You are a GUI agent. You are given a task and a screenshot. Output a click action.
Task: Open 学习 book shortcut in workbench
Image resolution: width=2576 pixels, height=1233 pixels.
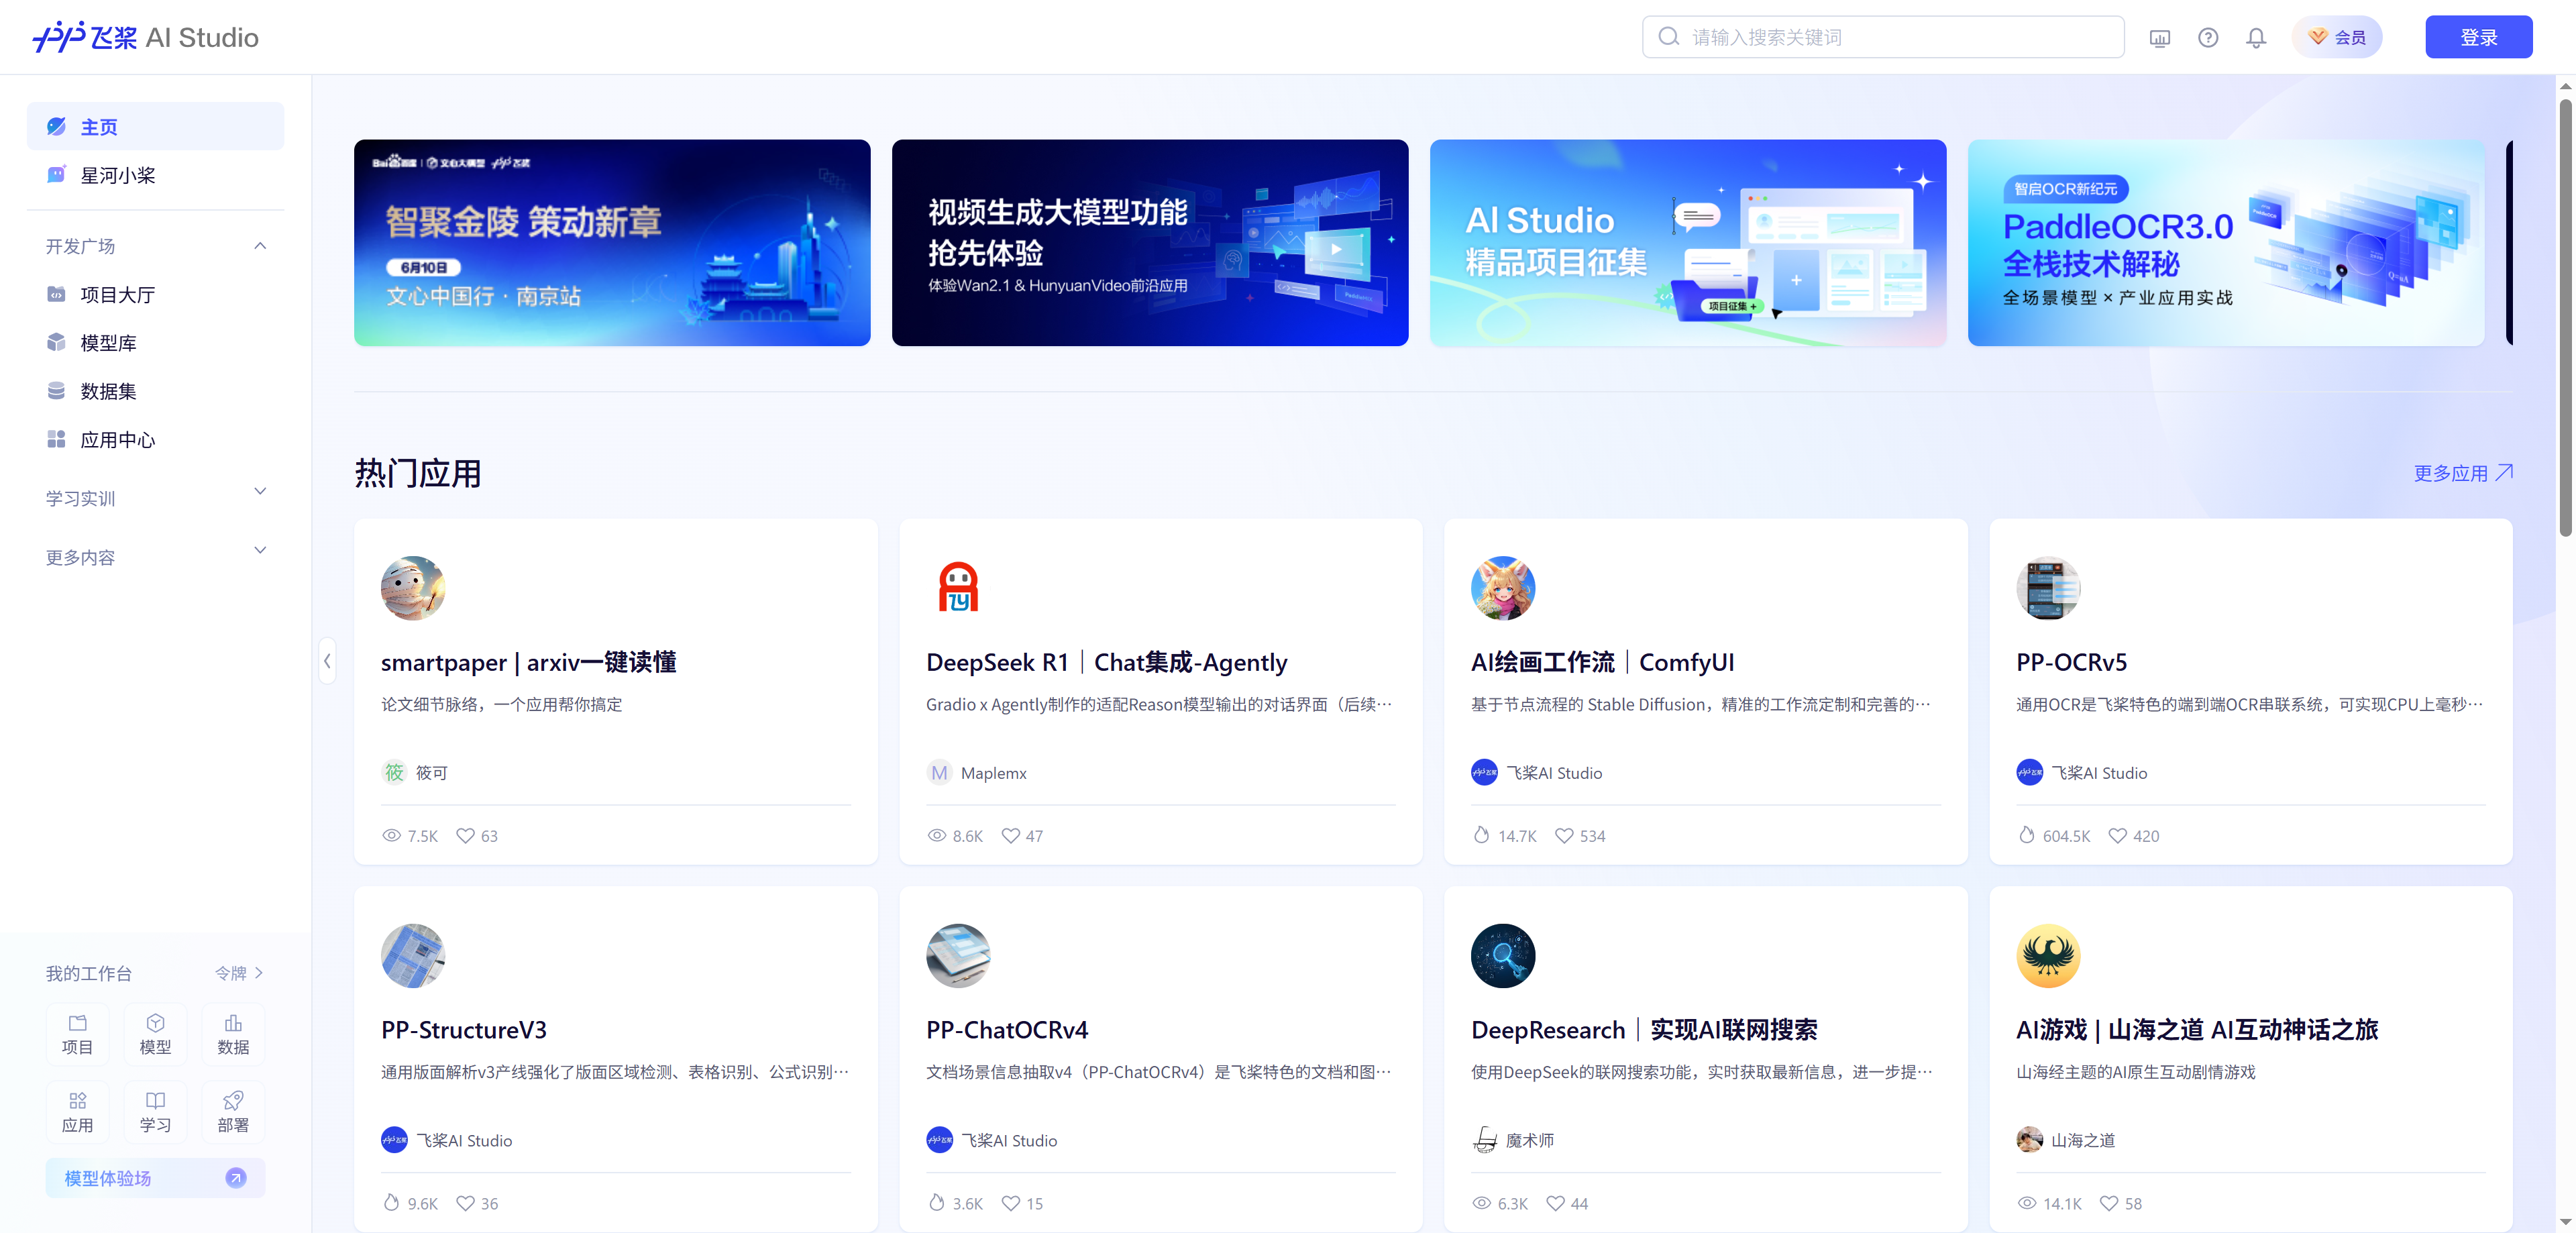(x=155, y=1111)
